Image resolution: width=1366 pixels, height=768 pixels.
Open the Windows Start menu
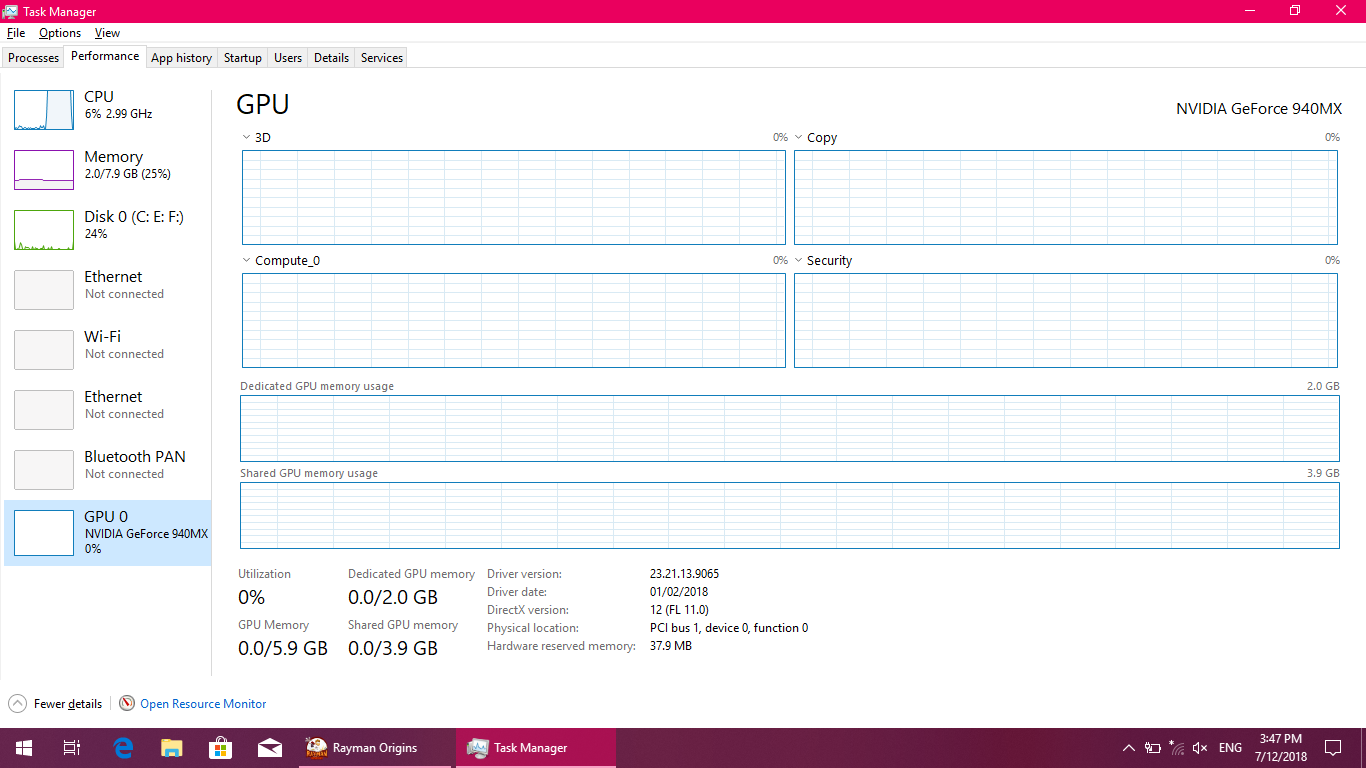pos(24,748)
